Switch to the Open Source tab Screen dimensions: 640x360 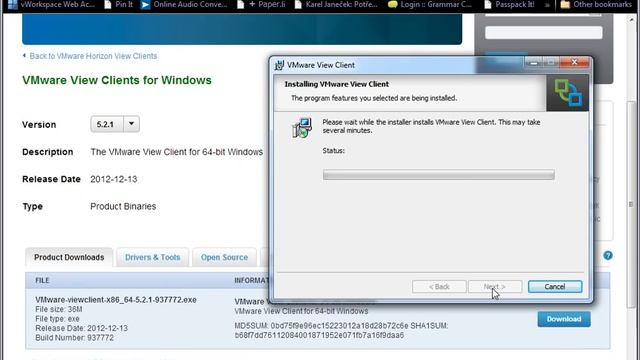(224, 257)
